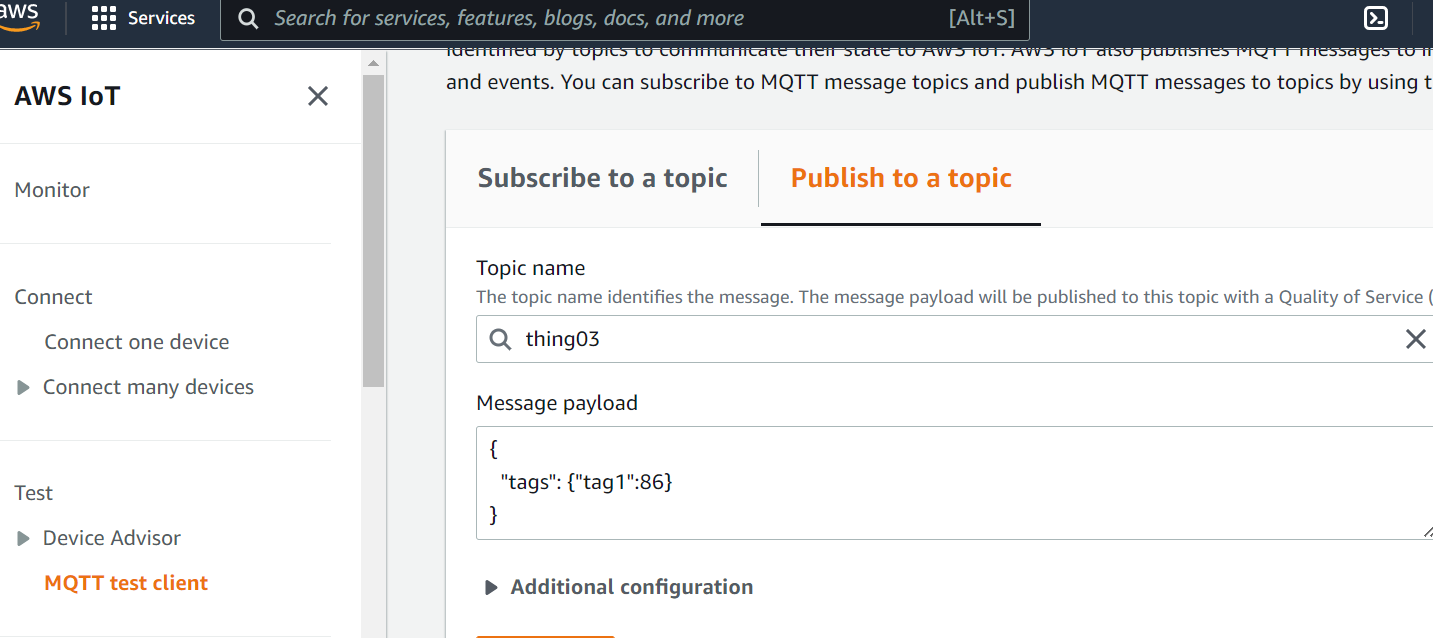The image size is (1433, 638).
Task: Expand Additional configuration section
Action: (x=618, y=587)
